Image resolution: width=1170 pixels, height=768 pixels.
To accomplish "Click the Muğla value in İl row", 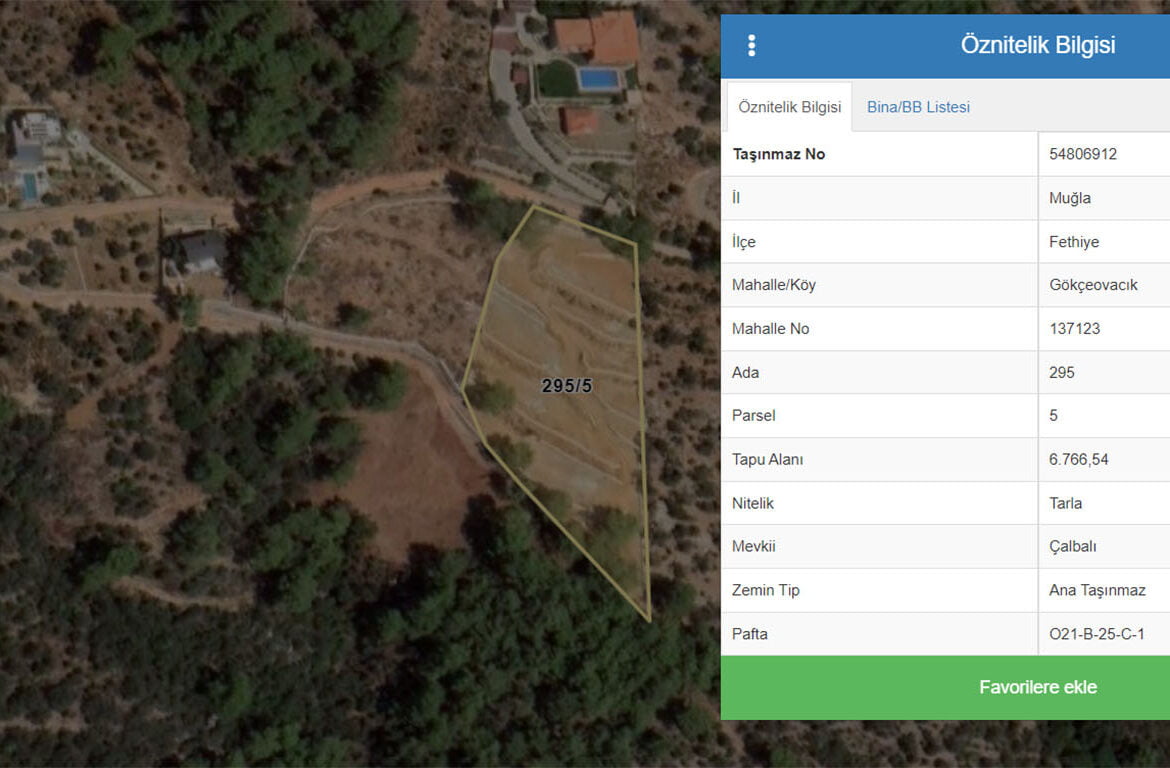I will (1070, 198).
